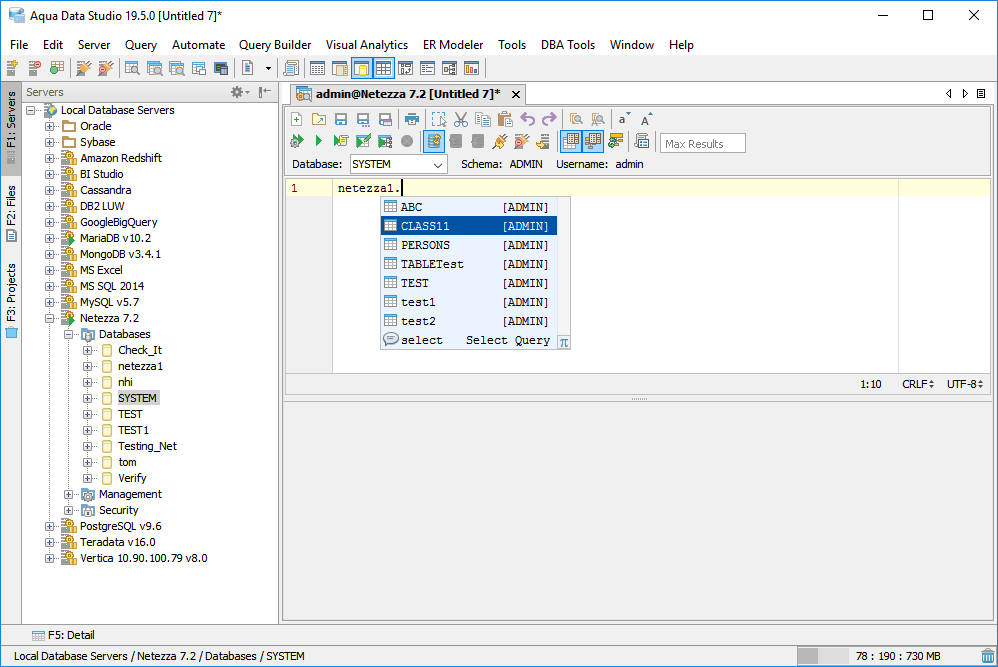Click the pi symbol beside the autocomplete list
The height and width of the screenshot is (667, 998).
(x=564, y=342)
